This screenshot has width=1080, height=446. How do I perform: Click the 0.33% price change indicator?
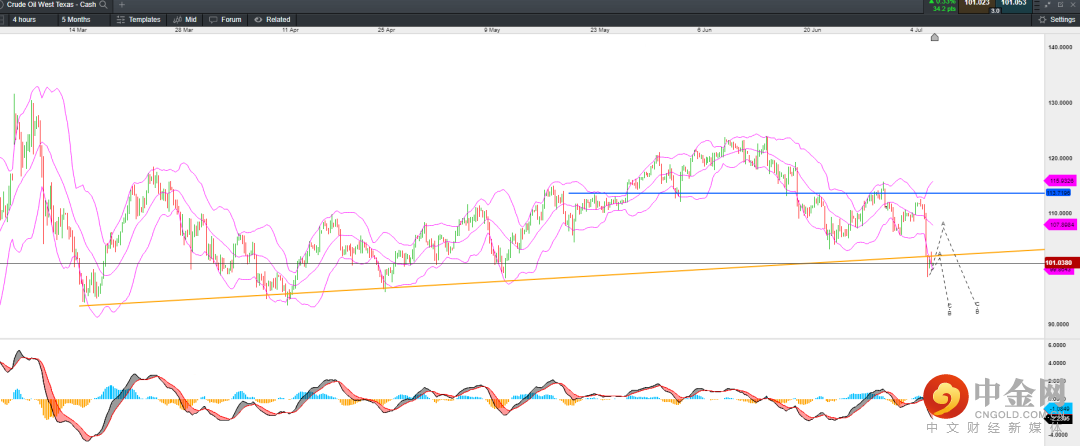click(x=942, y=2)
